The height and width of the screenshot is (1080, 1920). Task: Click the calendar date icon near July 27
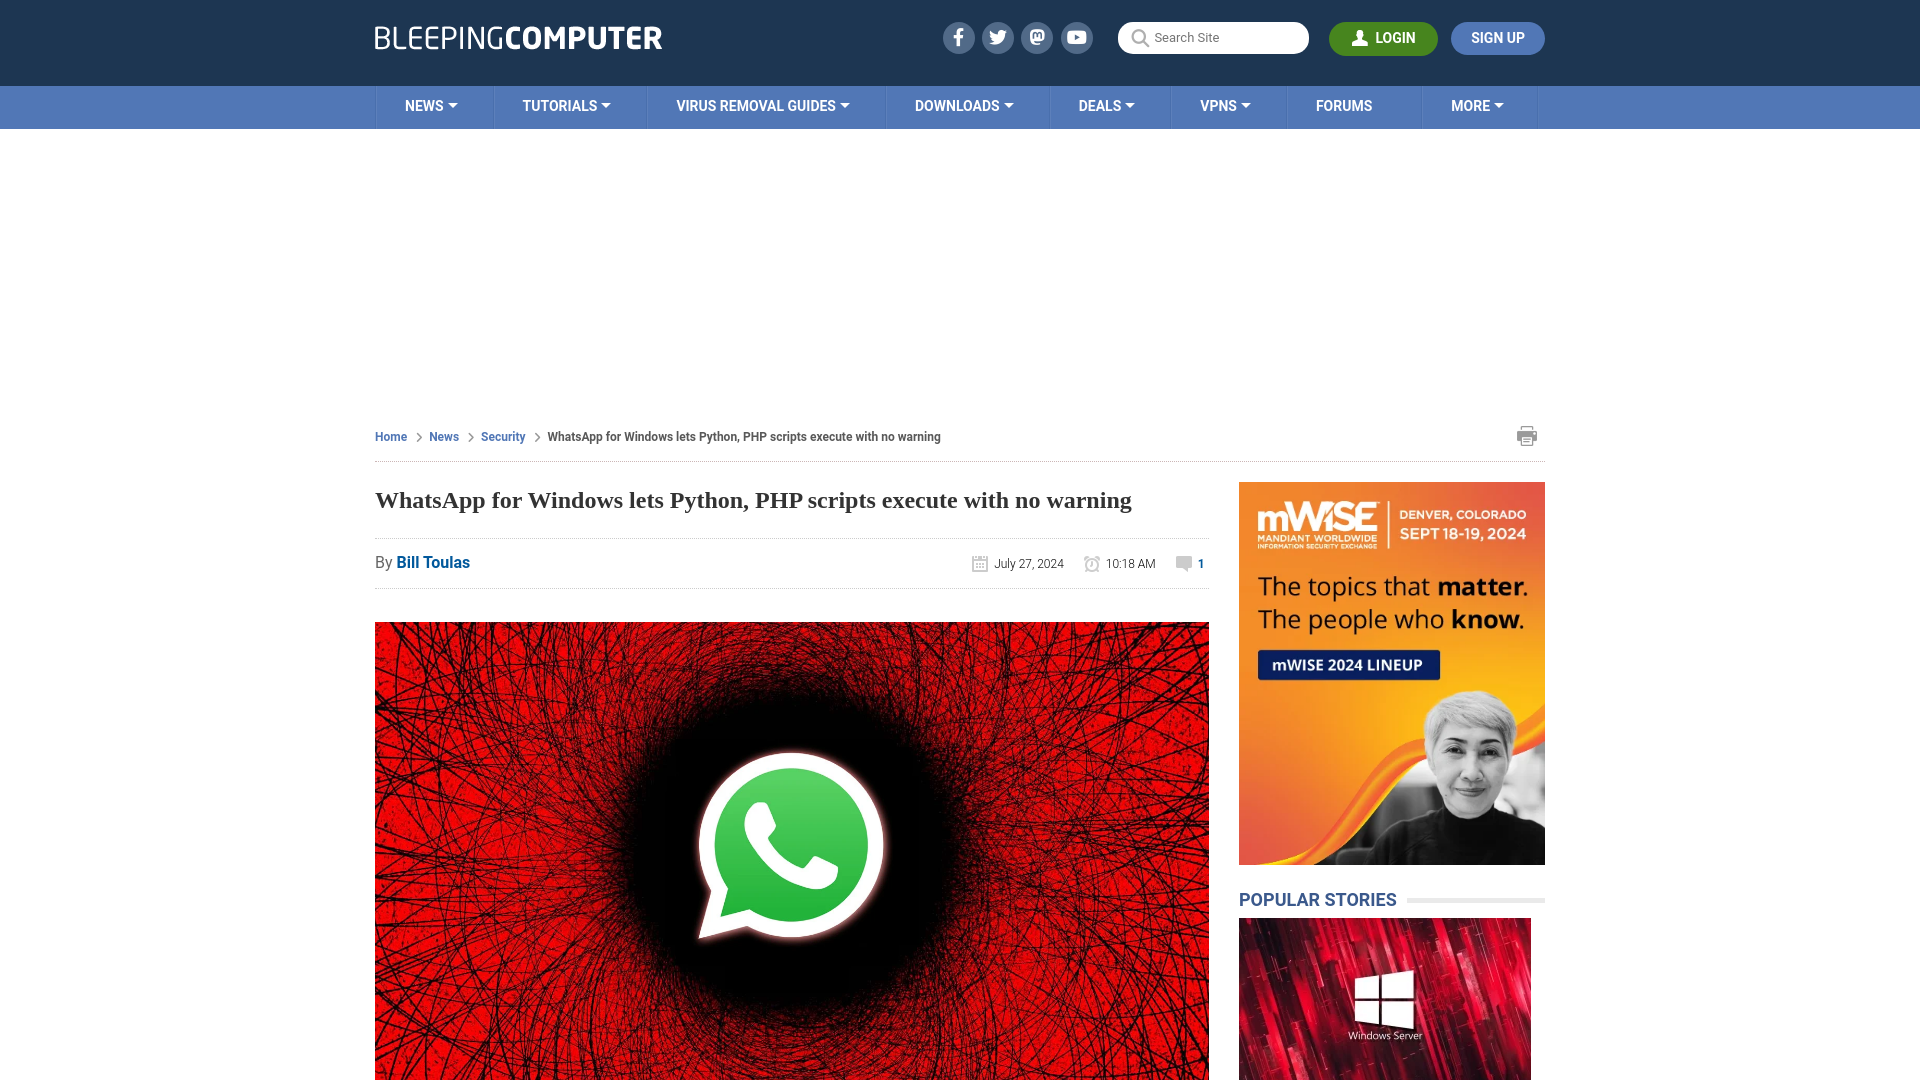(x=980, y=563)
